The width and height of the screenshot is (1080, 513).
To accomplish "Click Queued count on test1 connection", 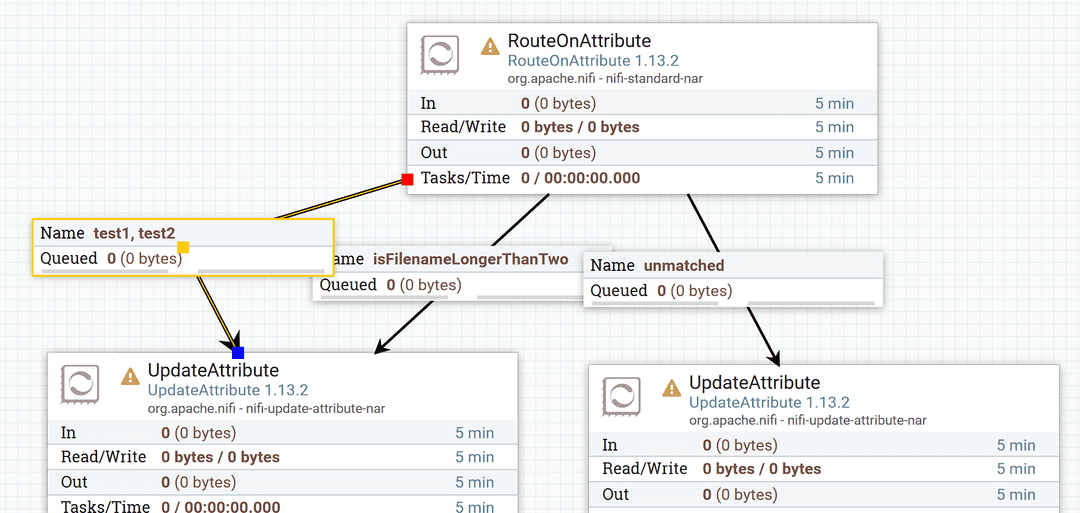I will (x=145, y=259).
